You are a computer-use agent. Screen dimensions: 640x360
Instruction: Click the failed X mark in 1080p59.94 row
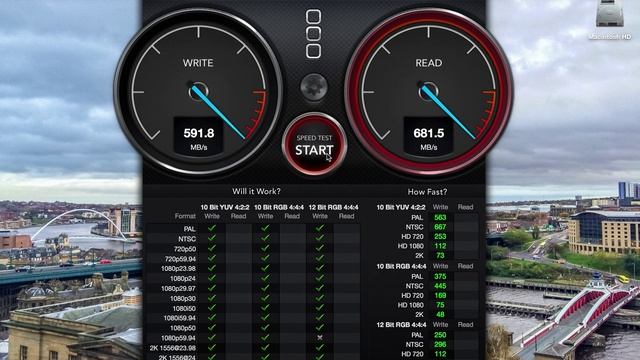pos(320,338)
